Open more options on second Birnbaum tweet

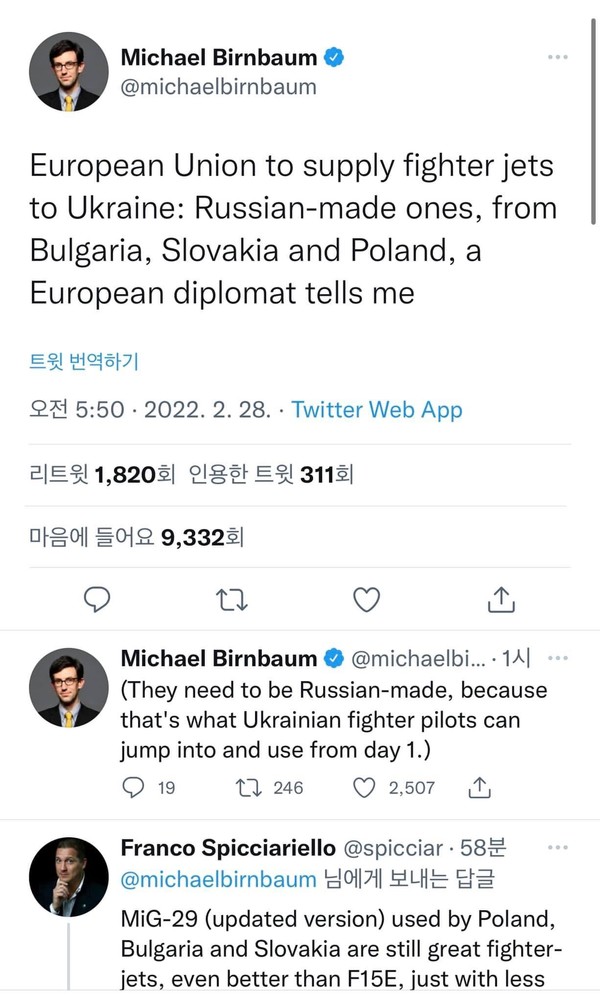point(559,658)
